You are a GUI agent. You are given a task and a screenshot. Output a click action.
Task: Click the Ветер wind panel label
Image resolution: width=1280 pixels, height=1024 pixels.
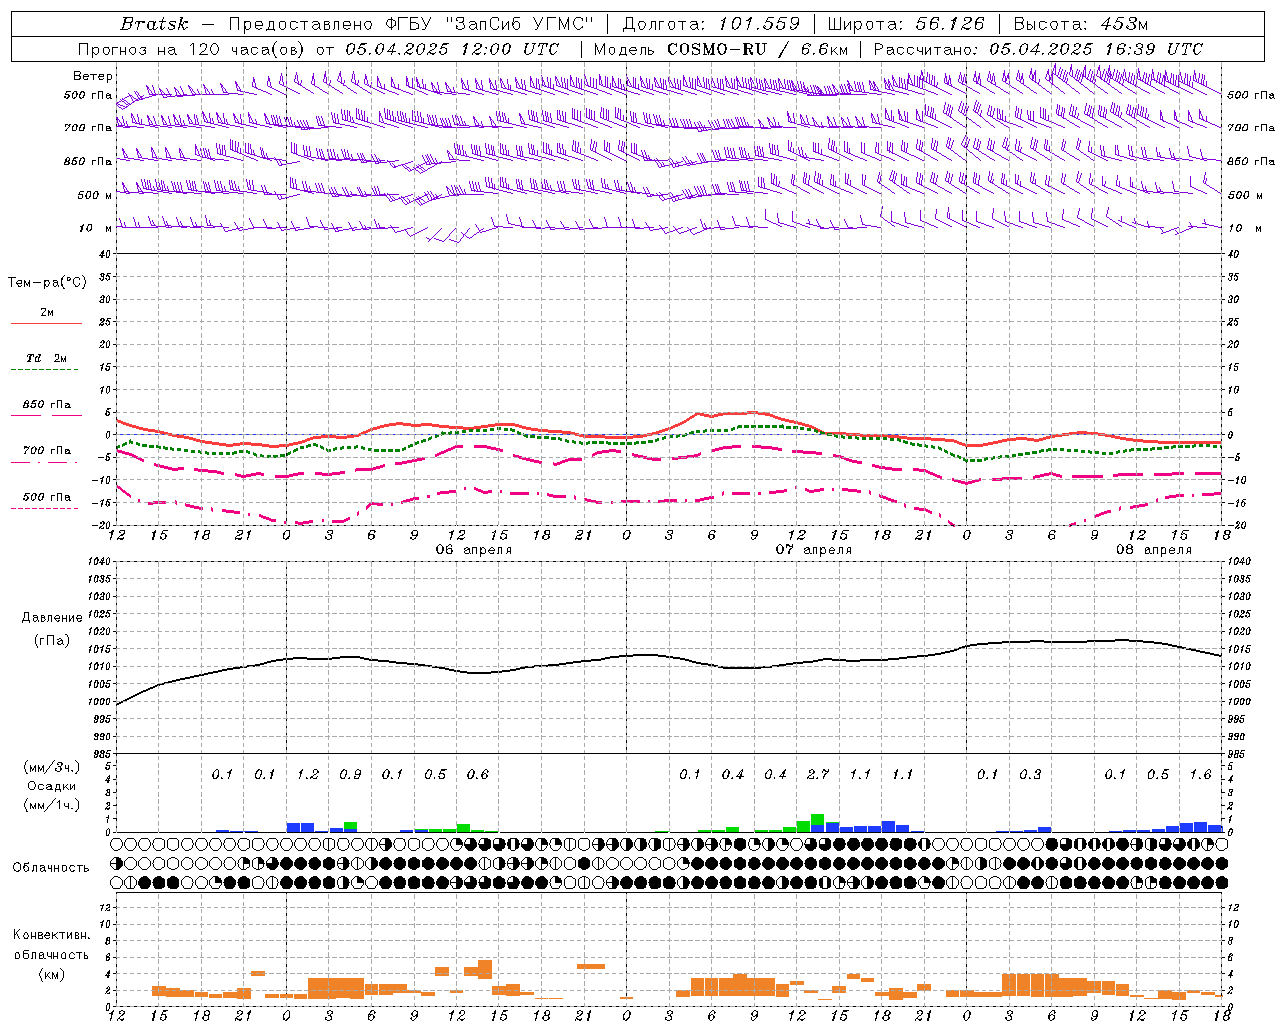[93, 76]
